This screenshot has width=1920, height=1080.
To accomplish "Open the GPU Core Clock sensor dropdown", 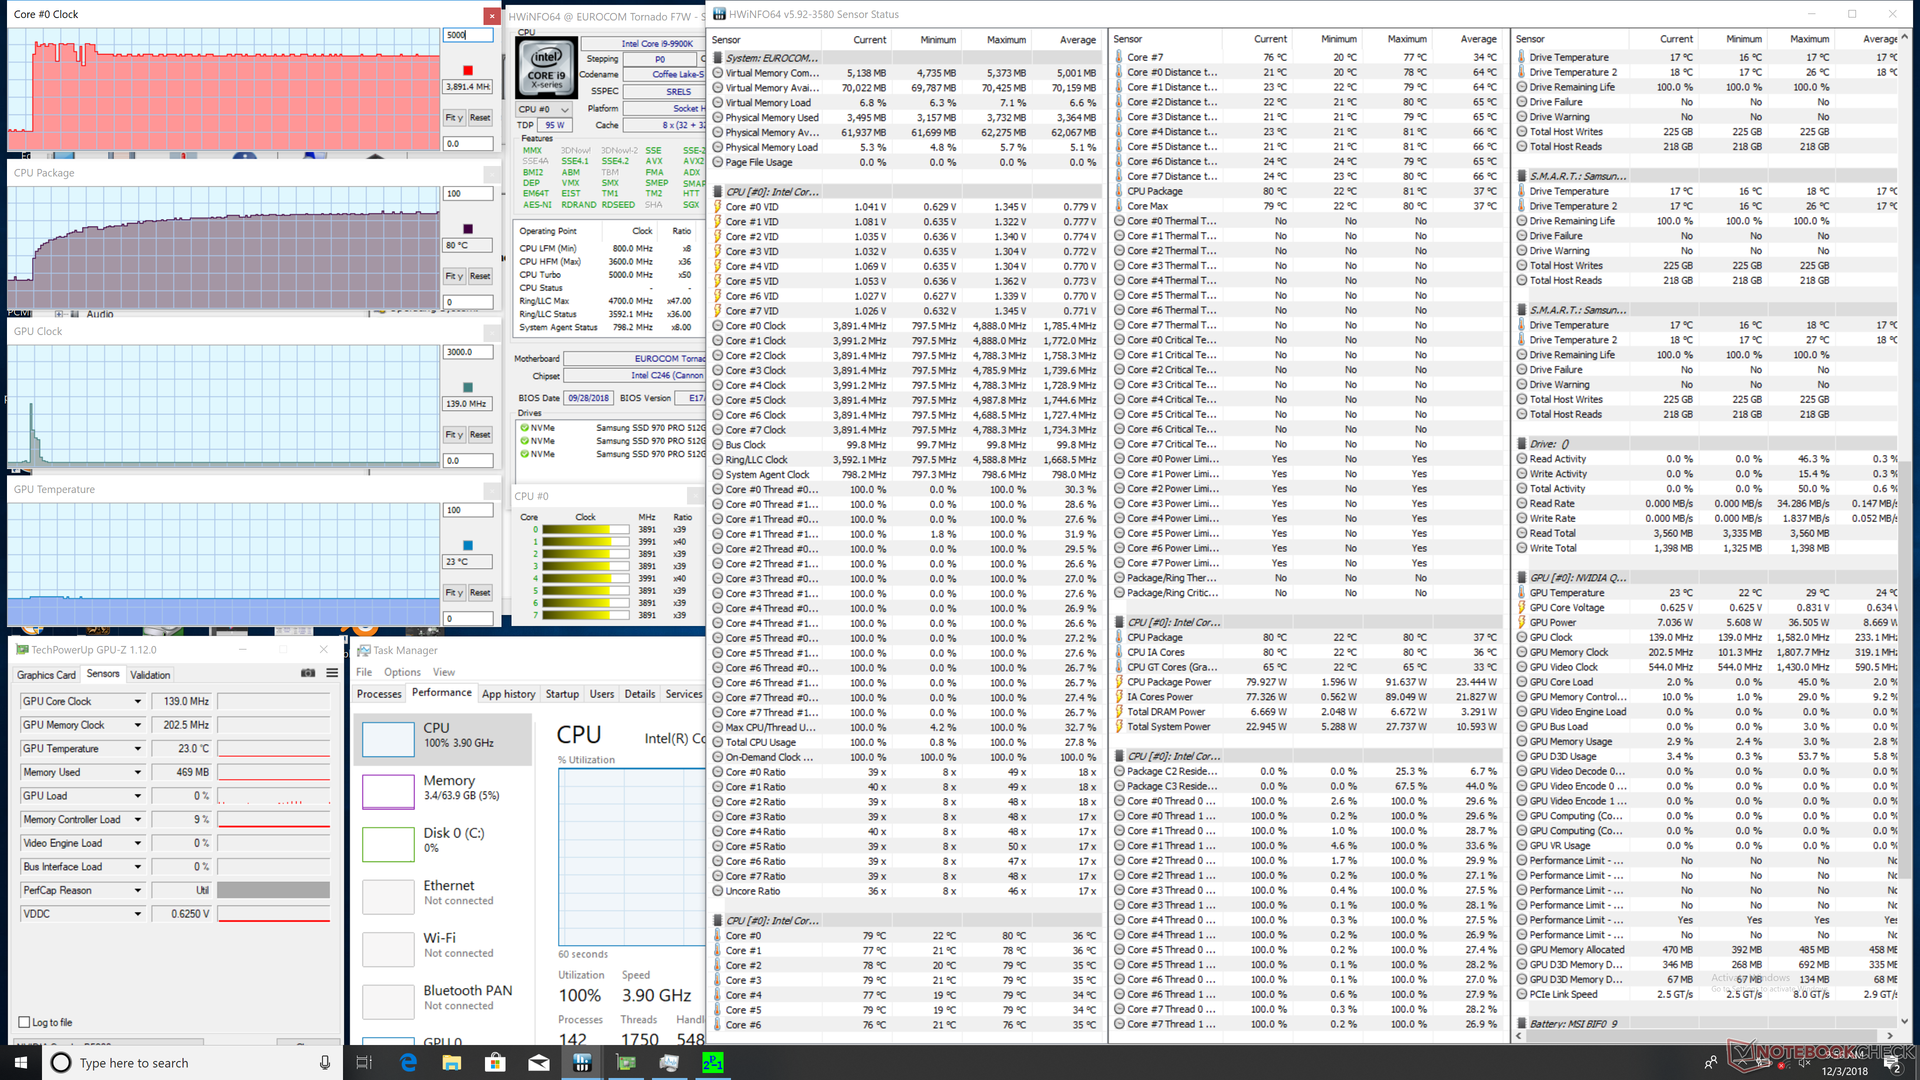I will click(x=138, y=701).
